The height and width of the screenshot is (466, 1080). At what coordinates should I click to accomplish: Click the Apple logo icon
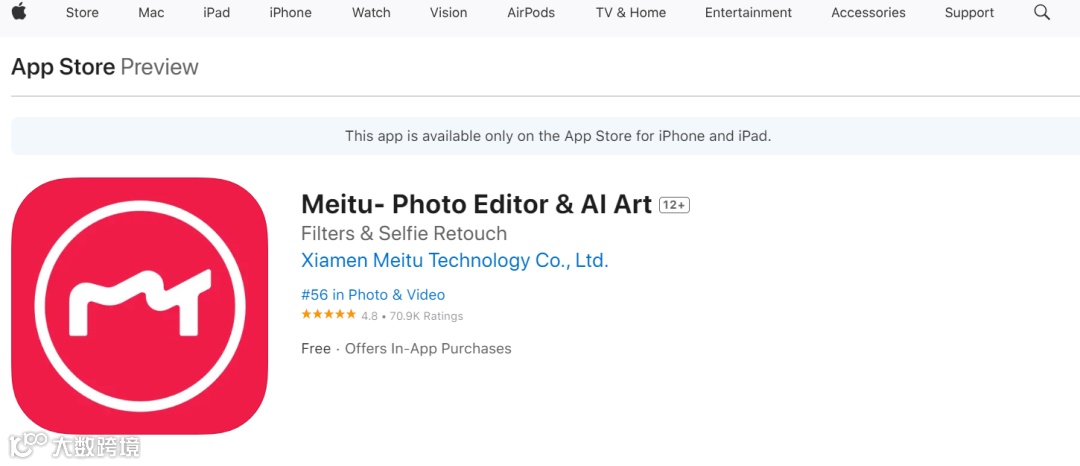(x=19, y=12)
